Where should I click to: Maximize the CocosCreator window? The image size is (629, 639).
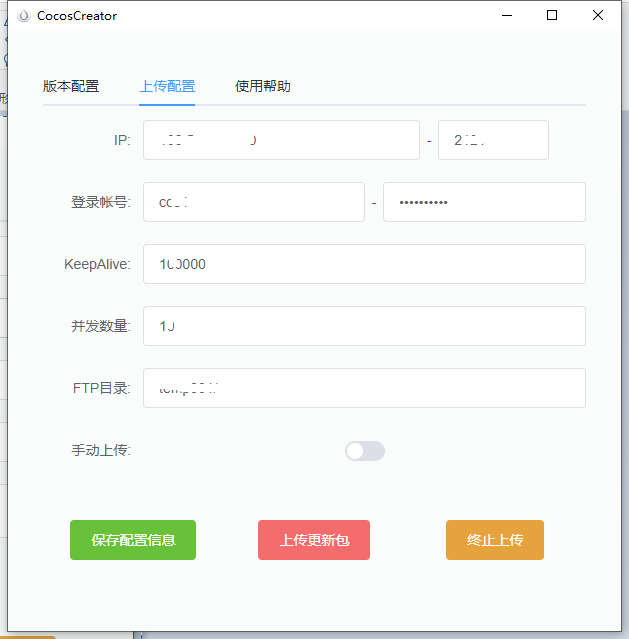click(x=552, y=15)
